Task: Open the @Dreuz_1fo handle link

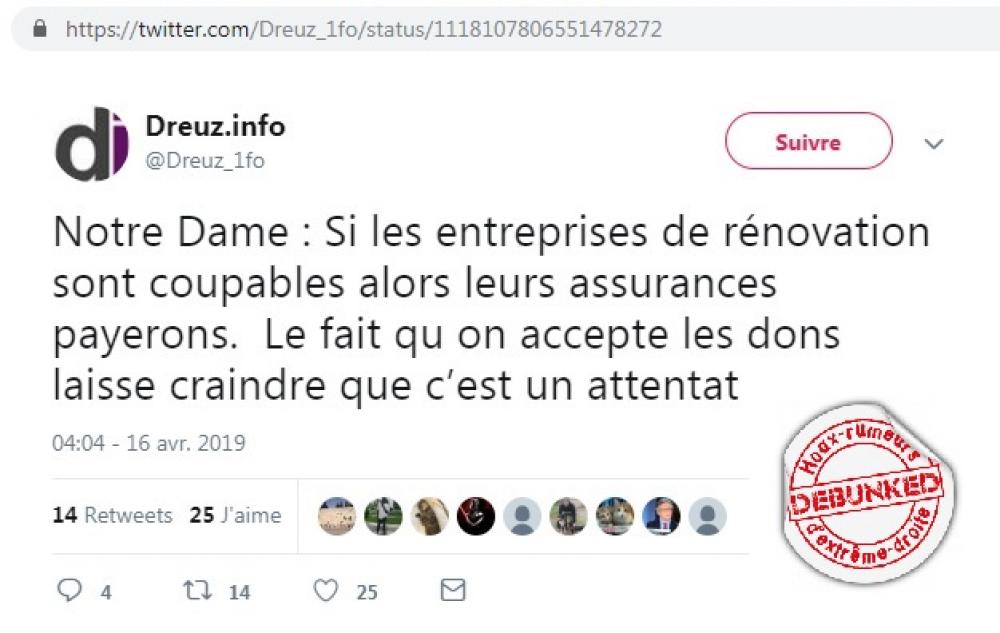Action: (205, 160)
